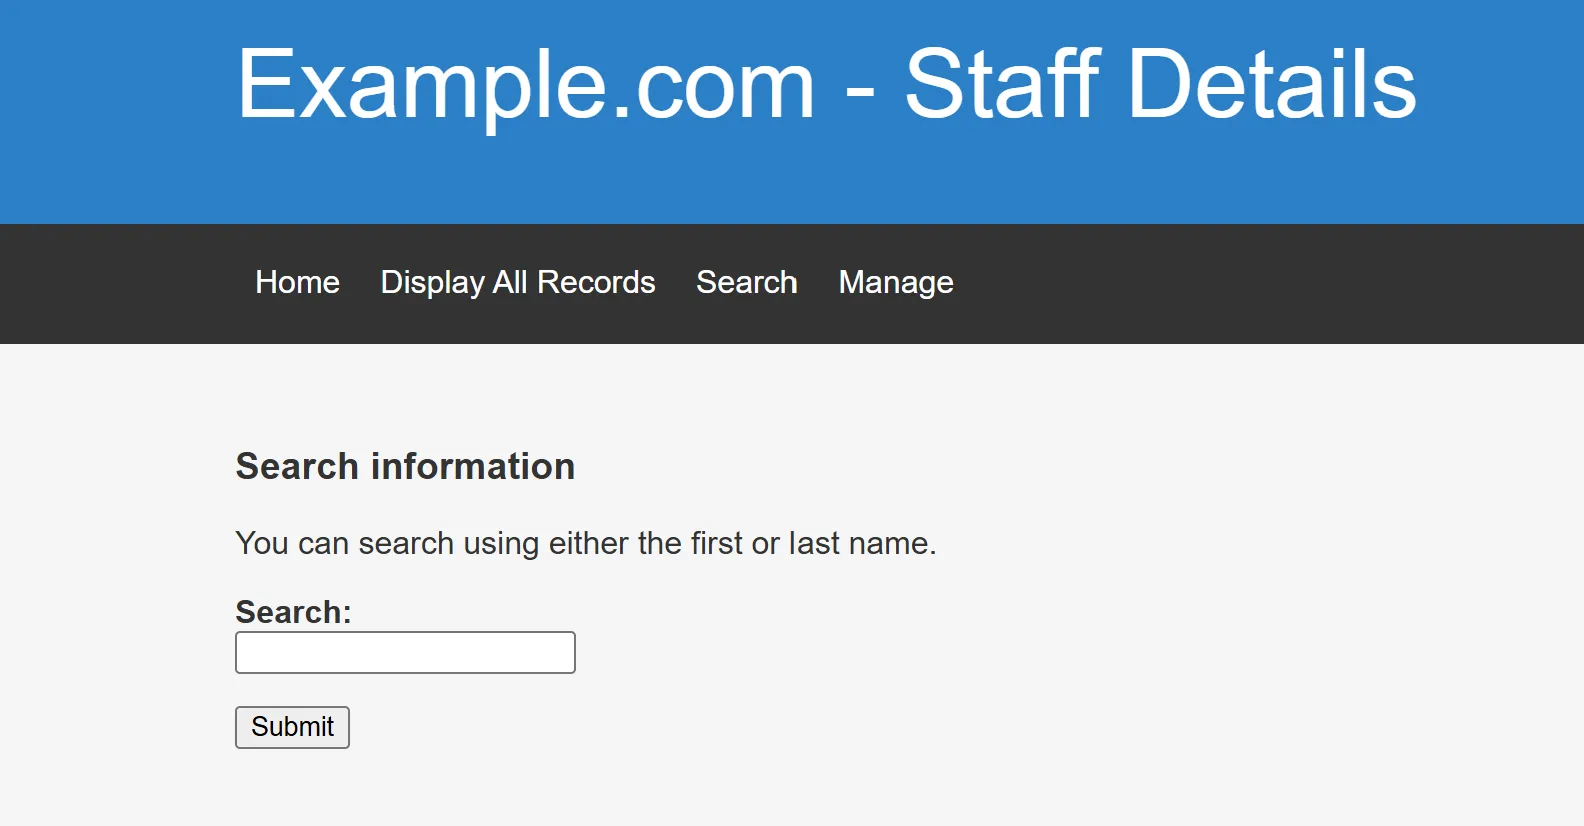Go to the Display All Records page
Image resolution: width=1584 pixels, height=826 pixels.
pyautogui.click(x=517, y=283)
